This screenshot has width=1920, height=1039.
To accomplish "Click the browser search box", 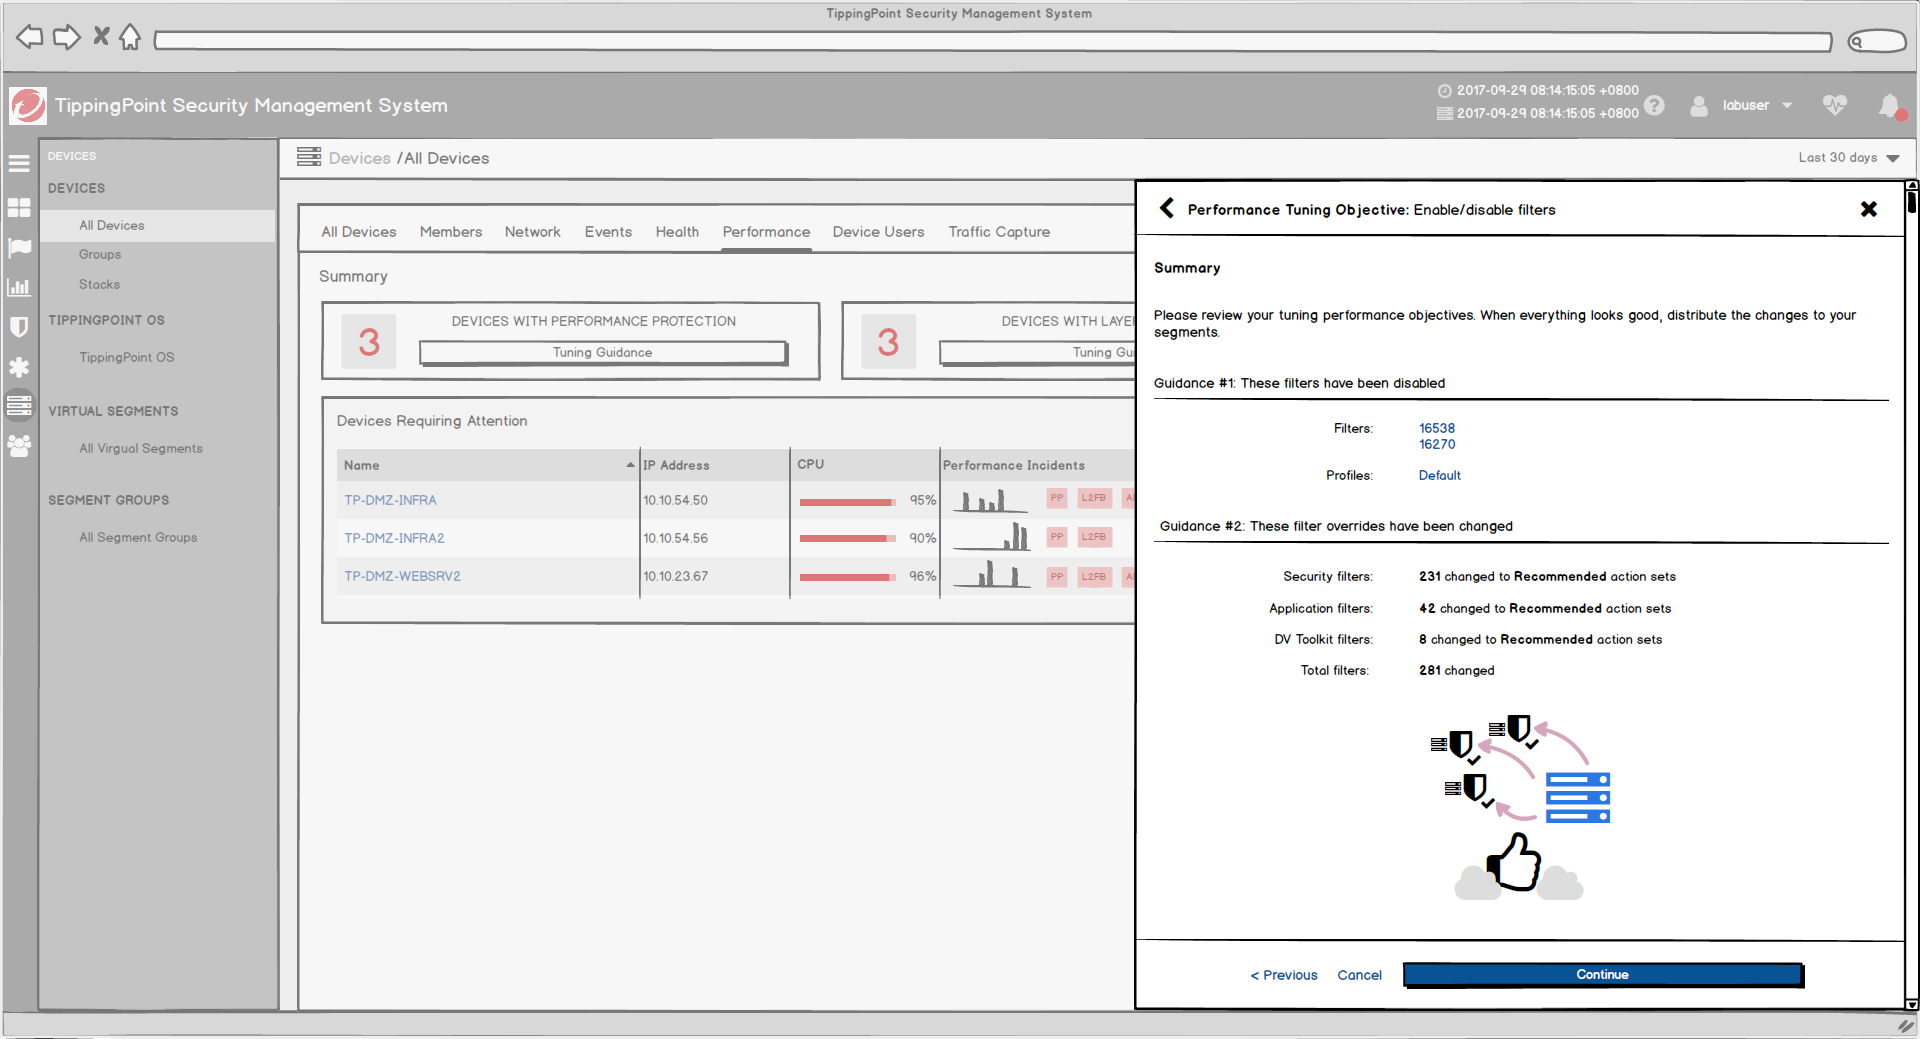I will click(x=1877, y=41).
